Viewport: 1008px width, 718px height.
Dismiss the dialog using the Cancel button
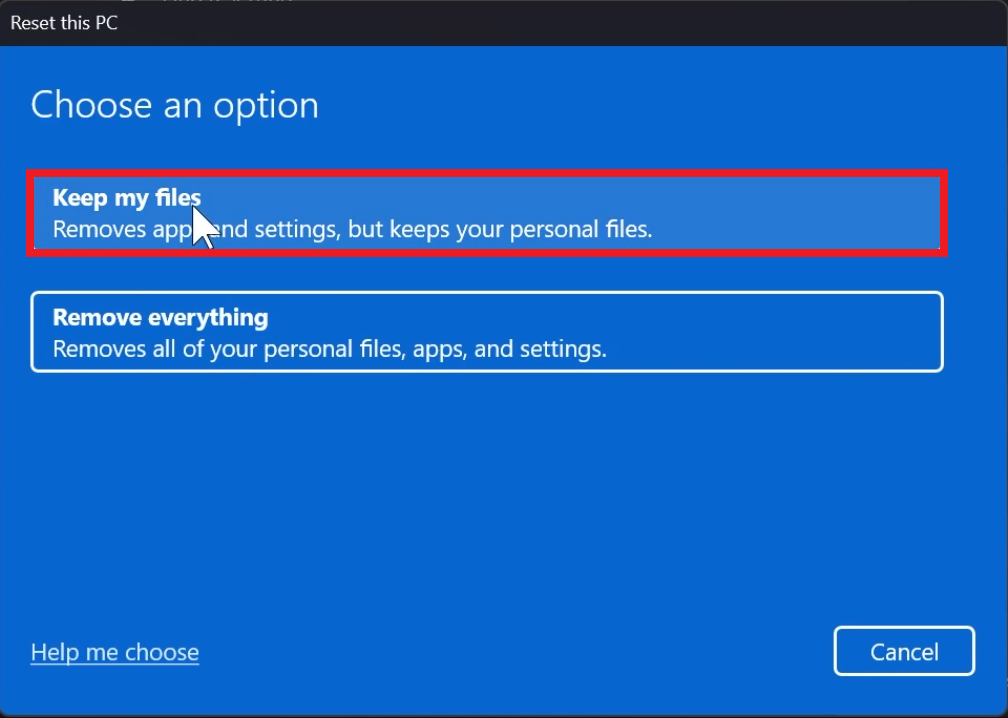click(904, 651)
